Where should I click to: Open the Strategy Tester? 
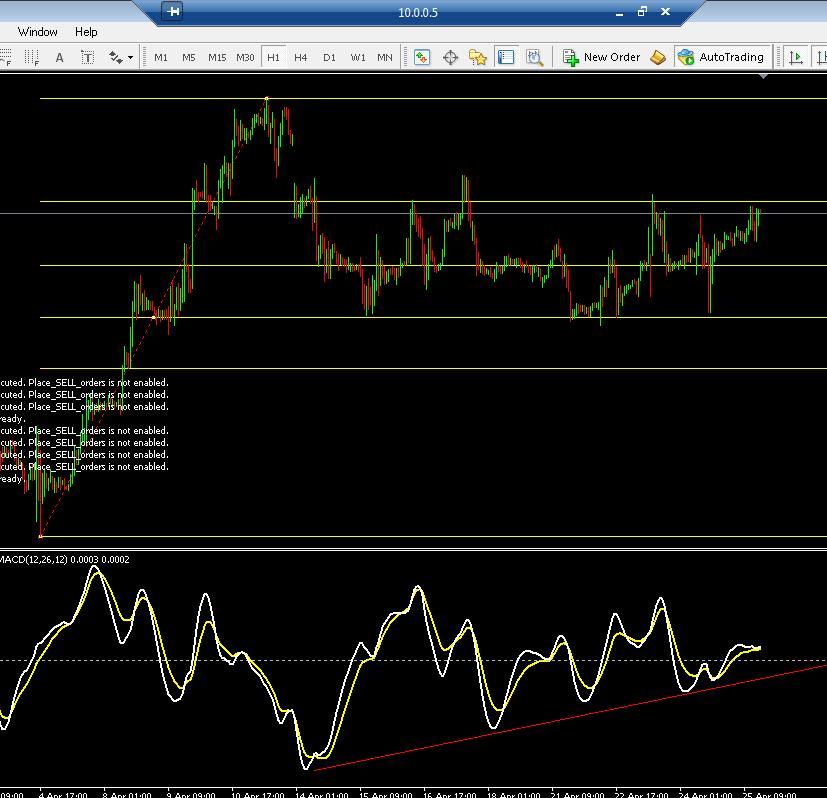pyautogui.click(x=534, y=57)
